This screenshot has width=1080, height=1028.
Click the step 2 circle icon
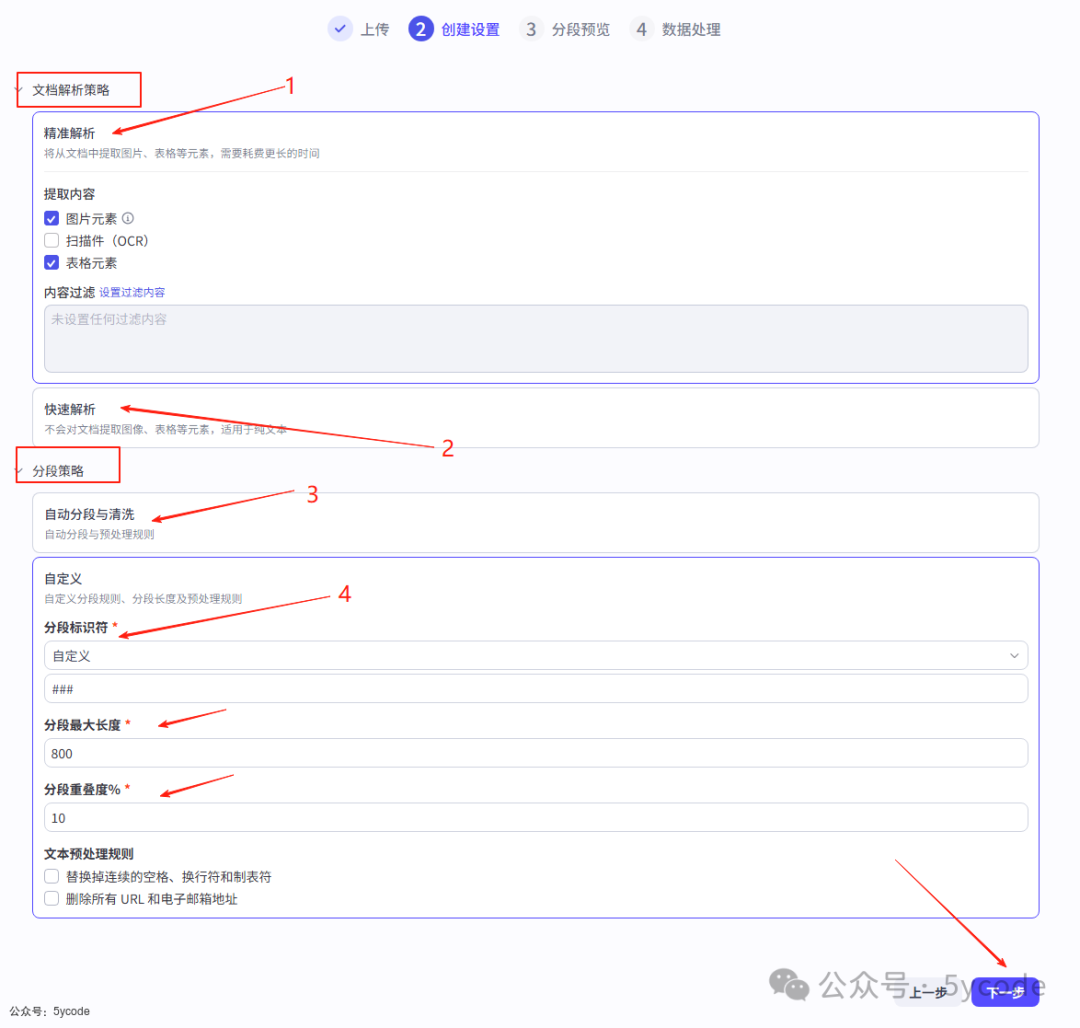421,29
